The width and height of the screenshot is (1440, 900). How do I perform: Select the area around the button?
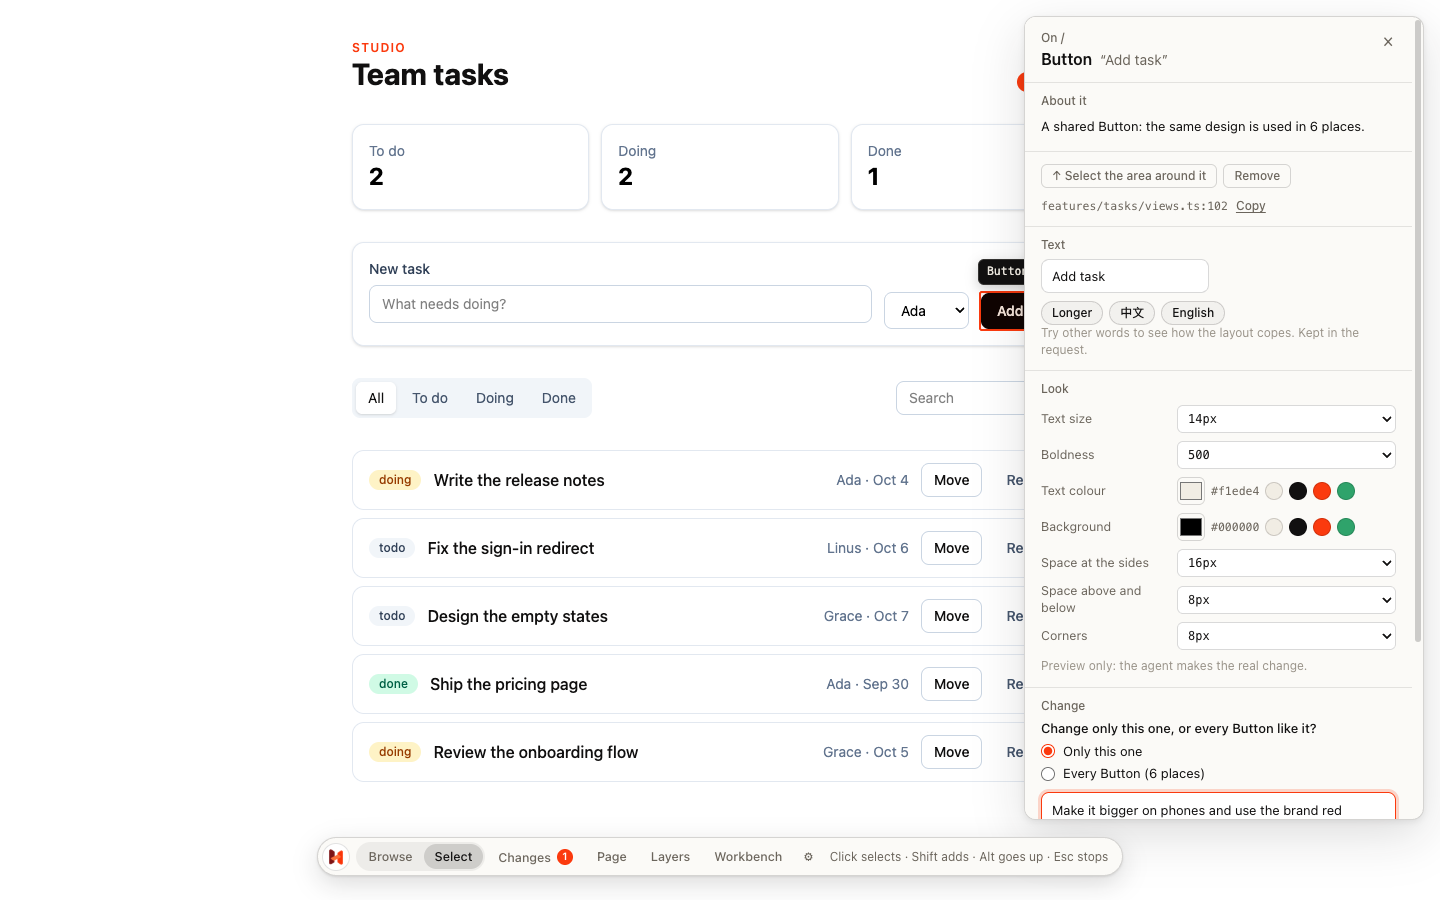click(1129, 176)
